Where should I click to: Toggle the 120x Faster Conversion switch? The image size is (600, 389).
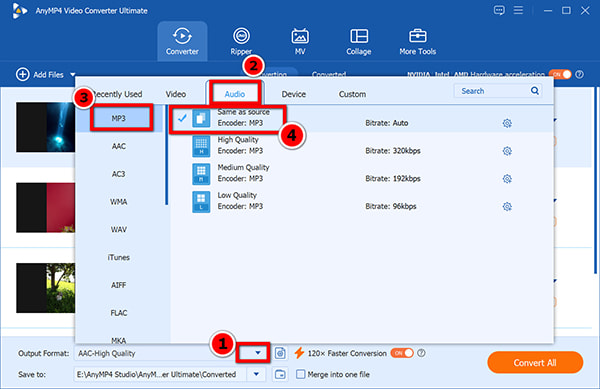pos(402,353)
